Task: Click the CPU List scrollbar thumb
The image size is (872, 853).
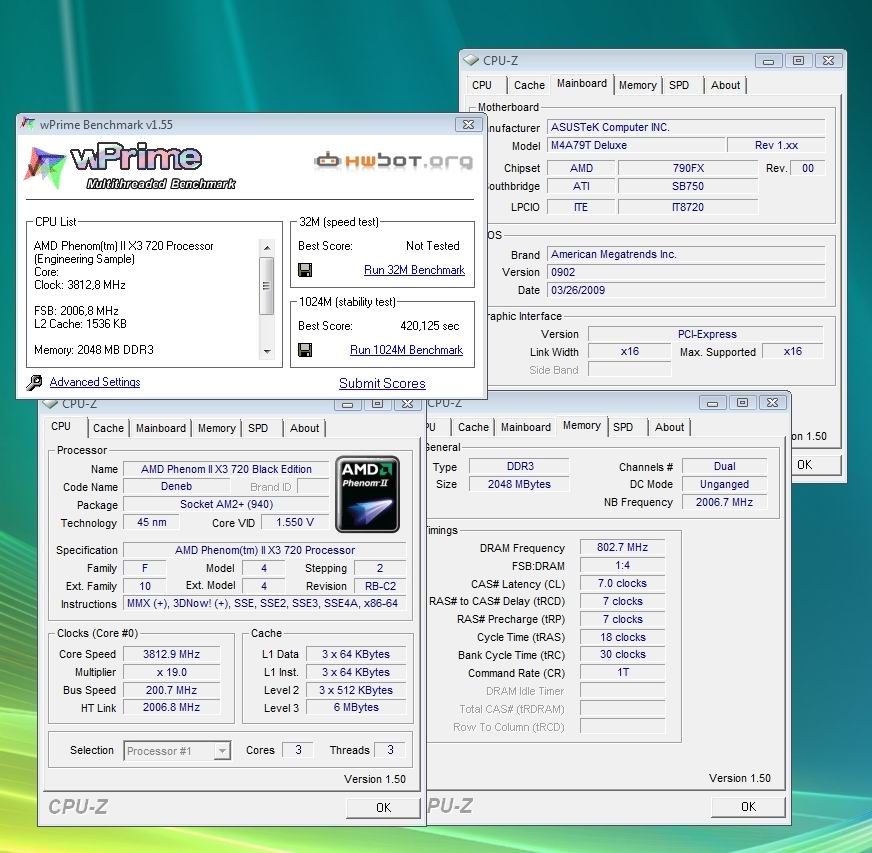Action: 267,286
